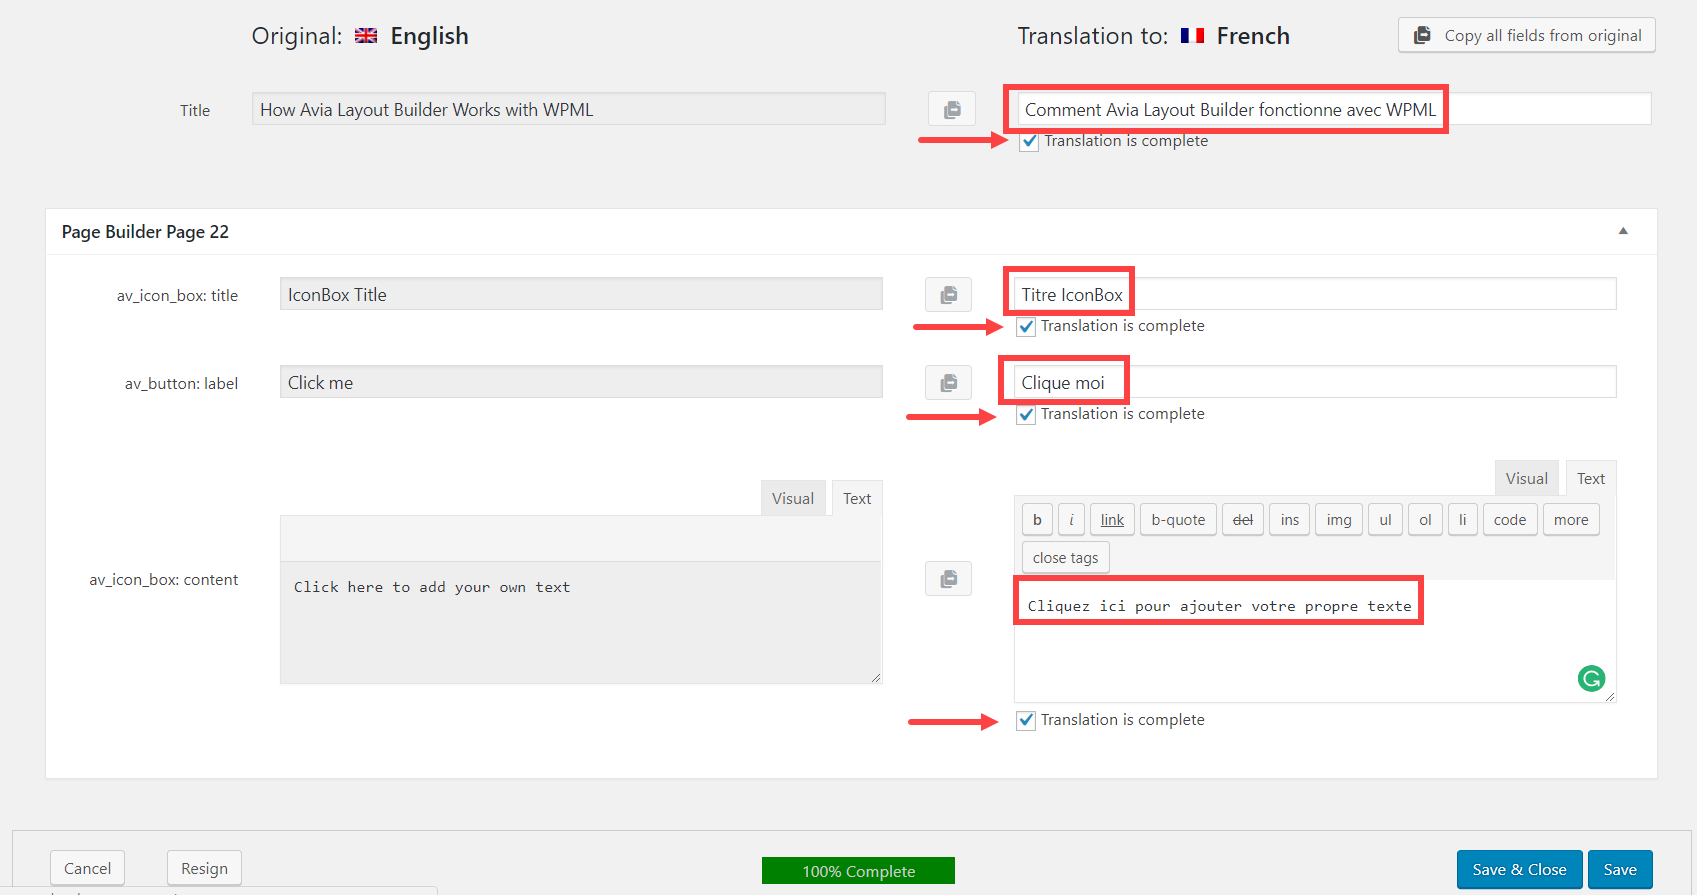
Task: Click the Resign button
Action: tap(204, 868)
